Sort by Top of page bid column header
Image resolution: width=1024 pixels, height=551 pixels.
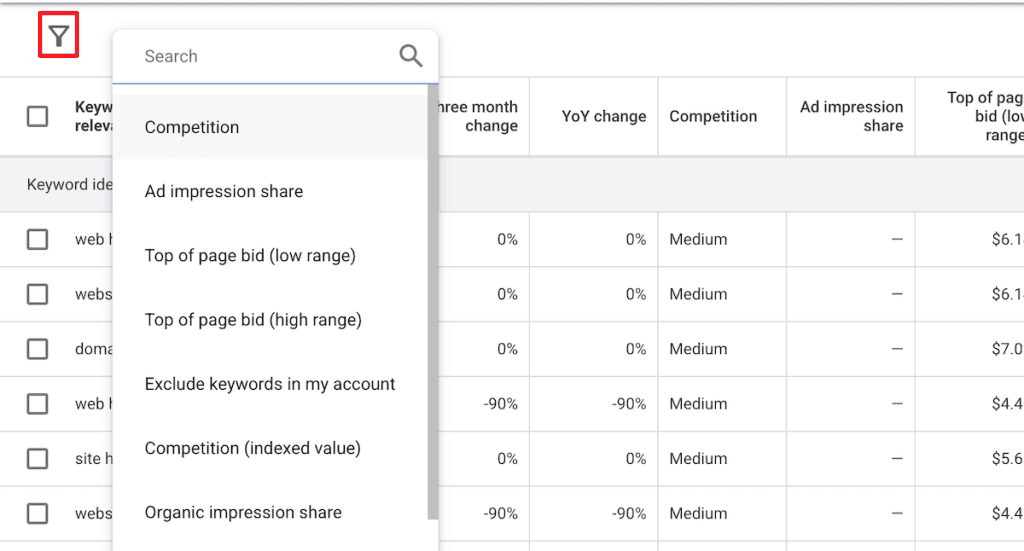[x=985, y=116]
